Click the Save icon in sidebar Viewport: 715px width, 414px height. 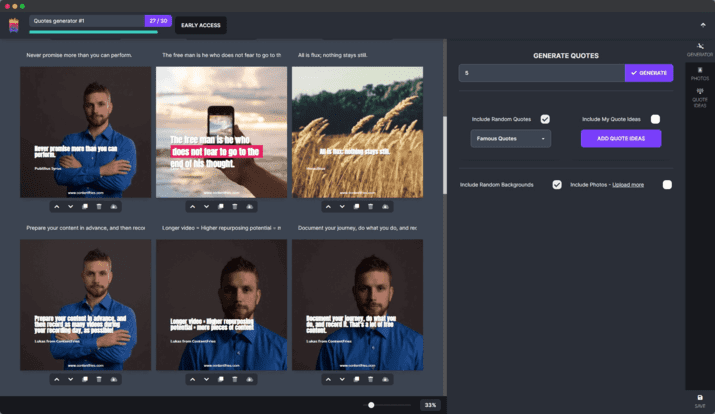tap(699, 399)
